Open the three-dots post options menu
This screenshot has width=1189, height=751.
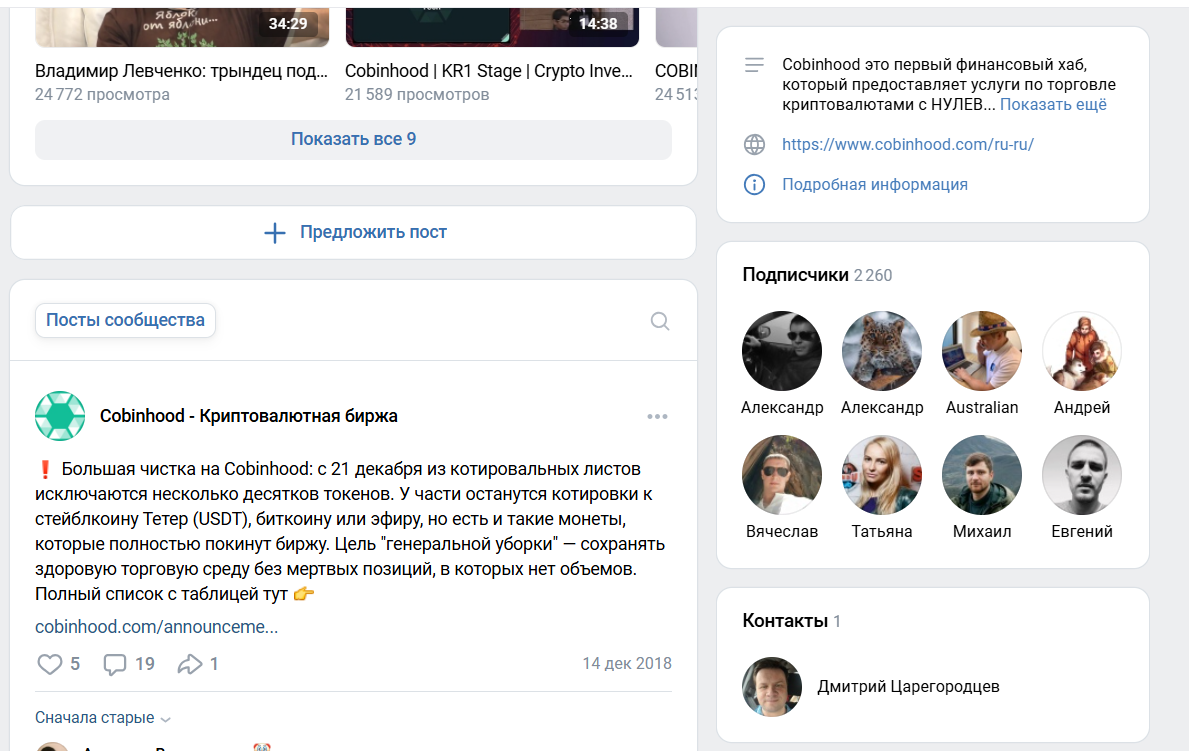pyautogui.click(x=657, y=417)
